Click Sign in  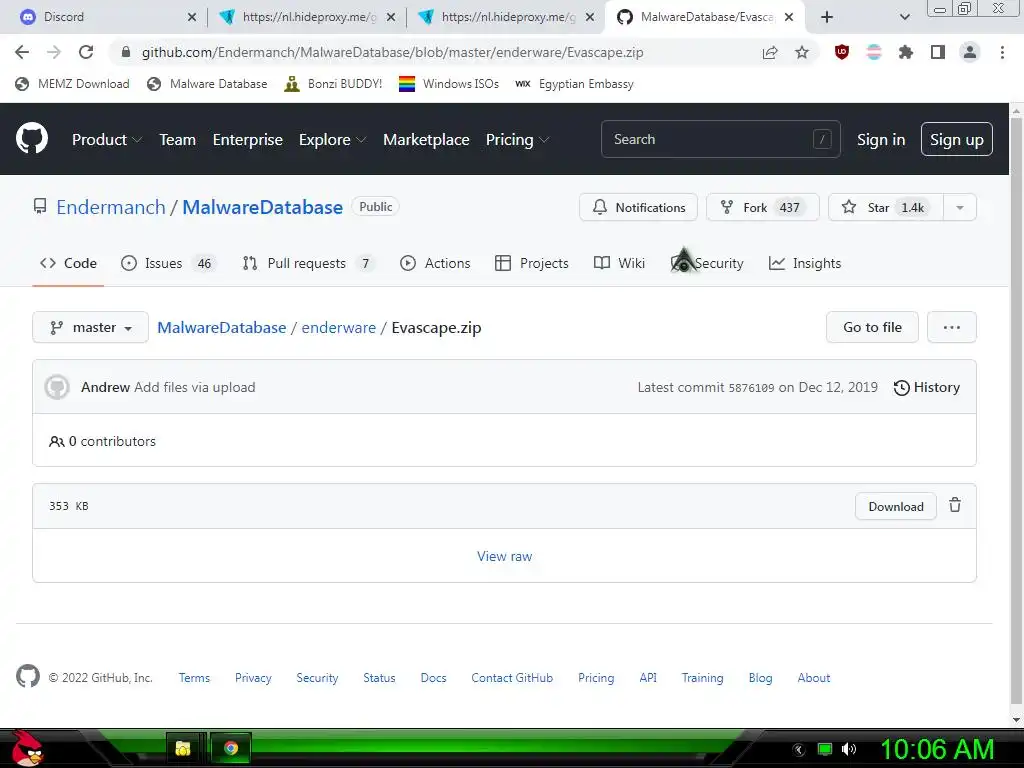(881, 139)
